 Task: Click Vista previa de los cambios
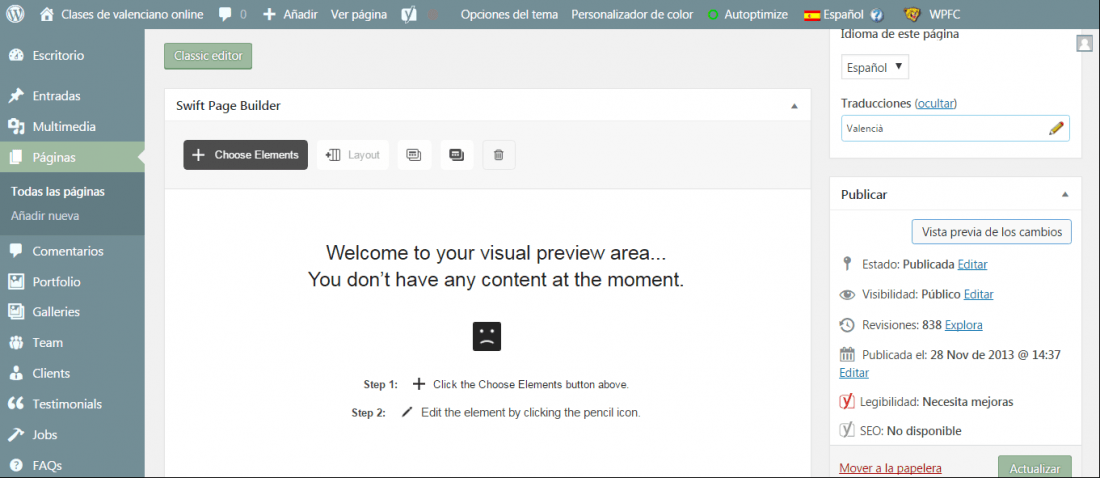tap(991, 232)
